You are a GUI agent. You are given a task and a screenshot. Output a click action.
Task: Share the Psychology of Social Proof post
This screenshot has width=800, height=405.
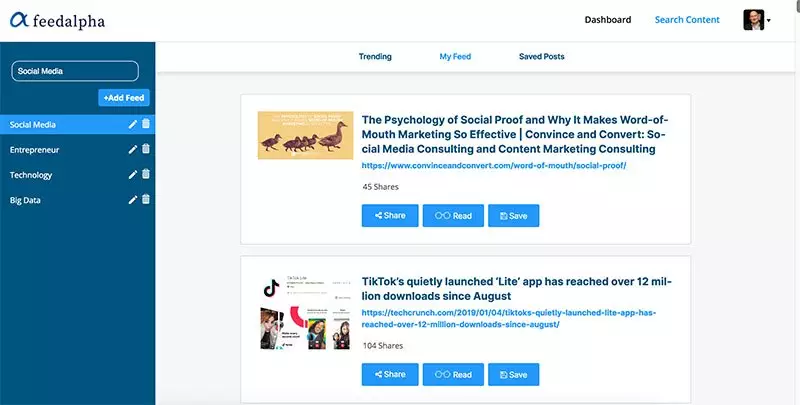(390, 216)
